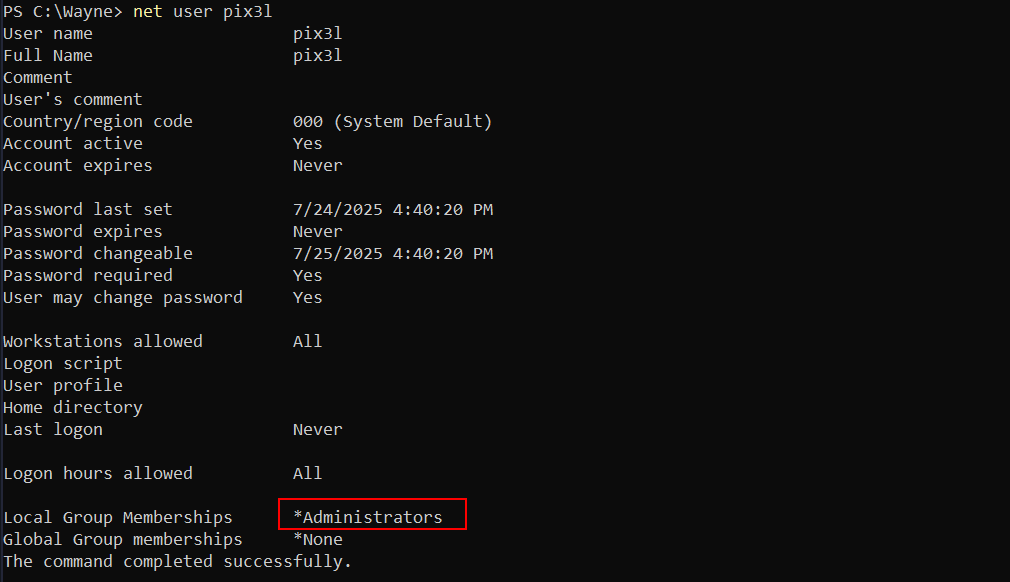Screen dimensions: 1010x582
Task: Click the PS C:\Wayne> prompt
Action: point(62,12)
